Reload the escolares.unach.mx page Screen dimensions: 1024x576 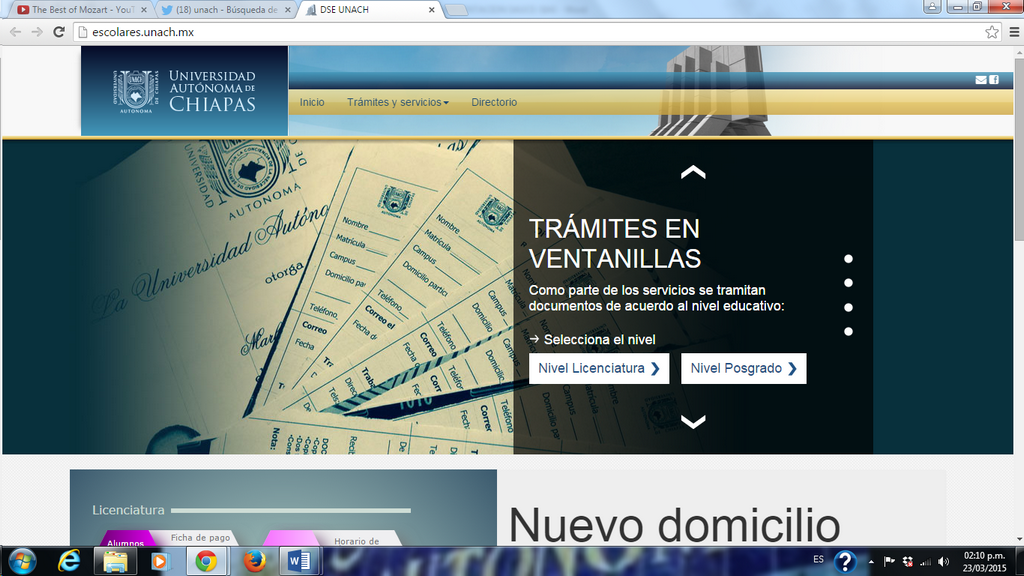point(59,32)
